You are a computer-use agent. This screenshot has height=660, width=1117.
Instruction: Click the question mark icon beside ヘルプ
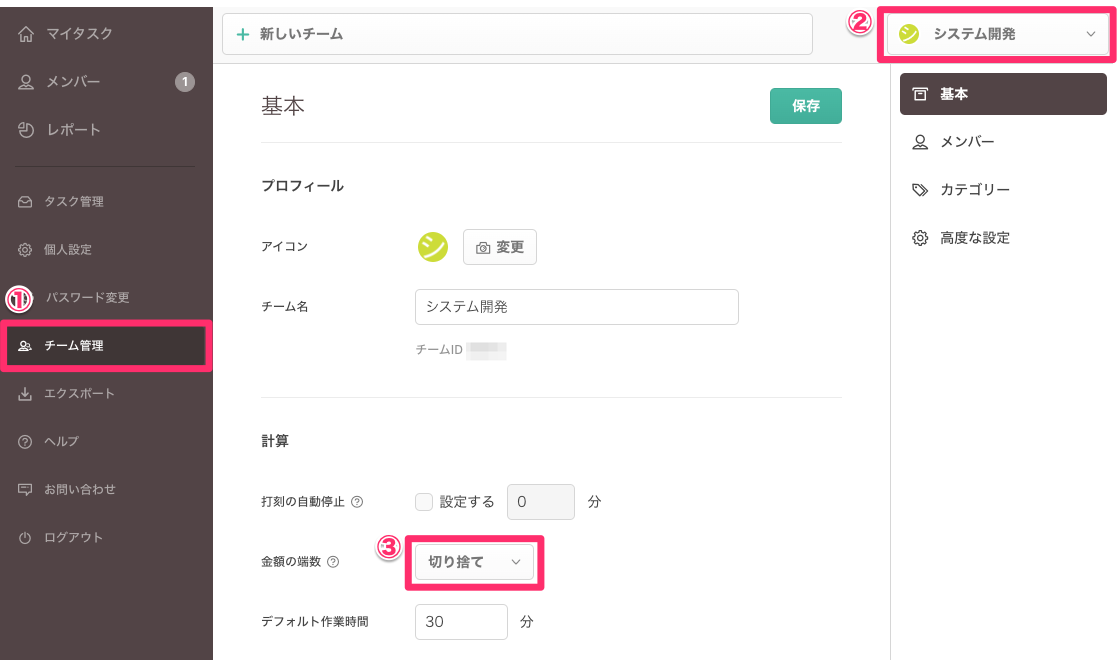point(26,442)
